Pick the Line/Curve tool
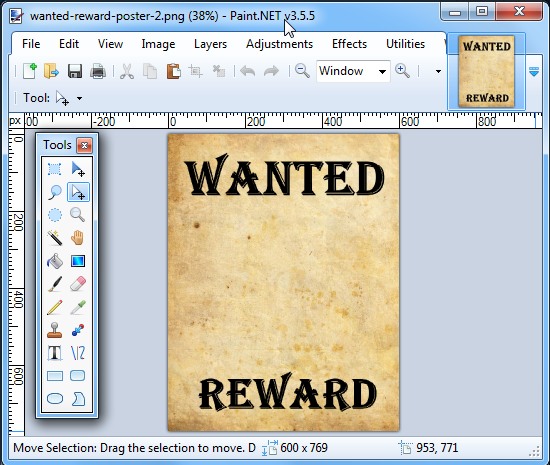 pos(78,353)
